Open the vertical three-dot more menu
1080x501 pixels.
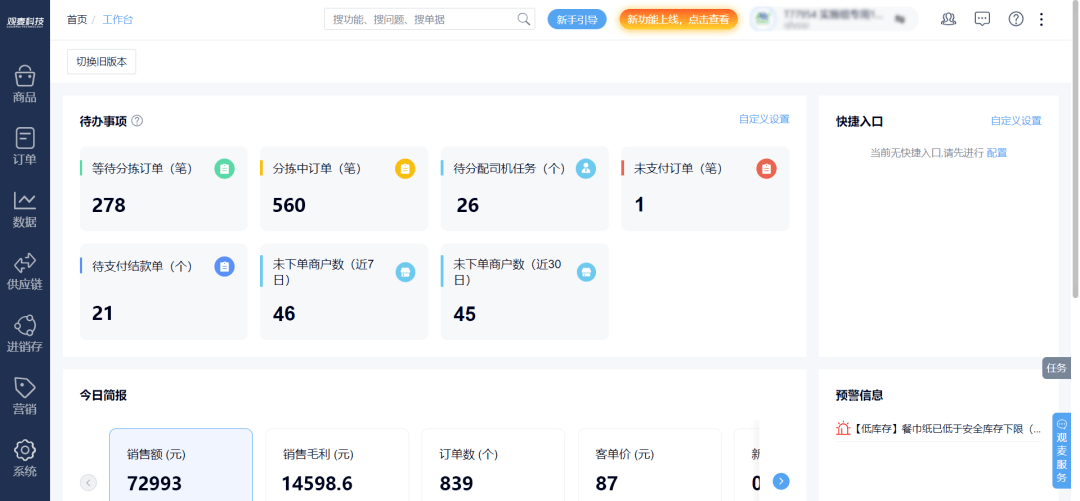click(1041, 19)
